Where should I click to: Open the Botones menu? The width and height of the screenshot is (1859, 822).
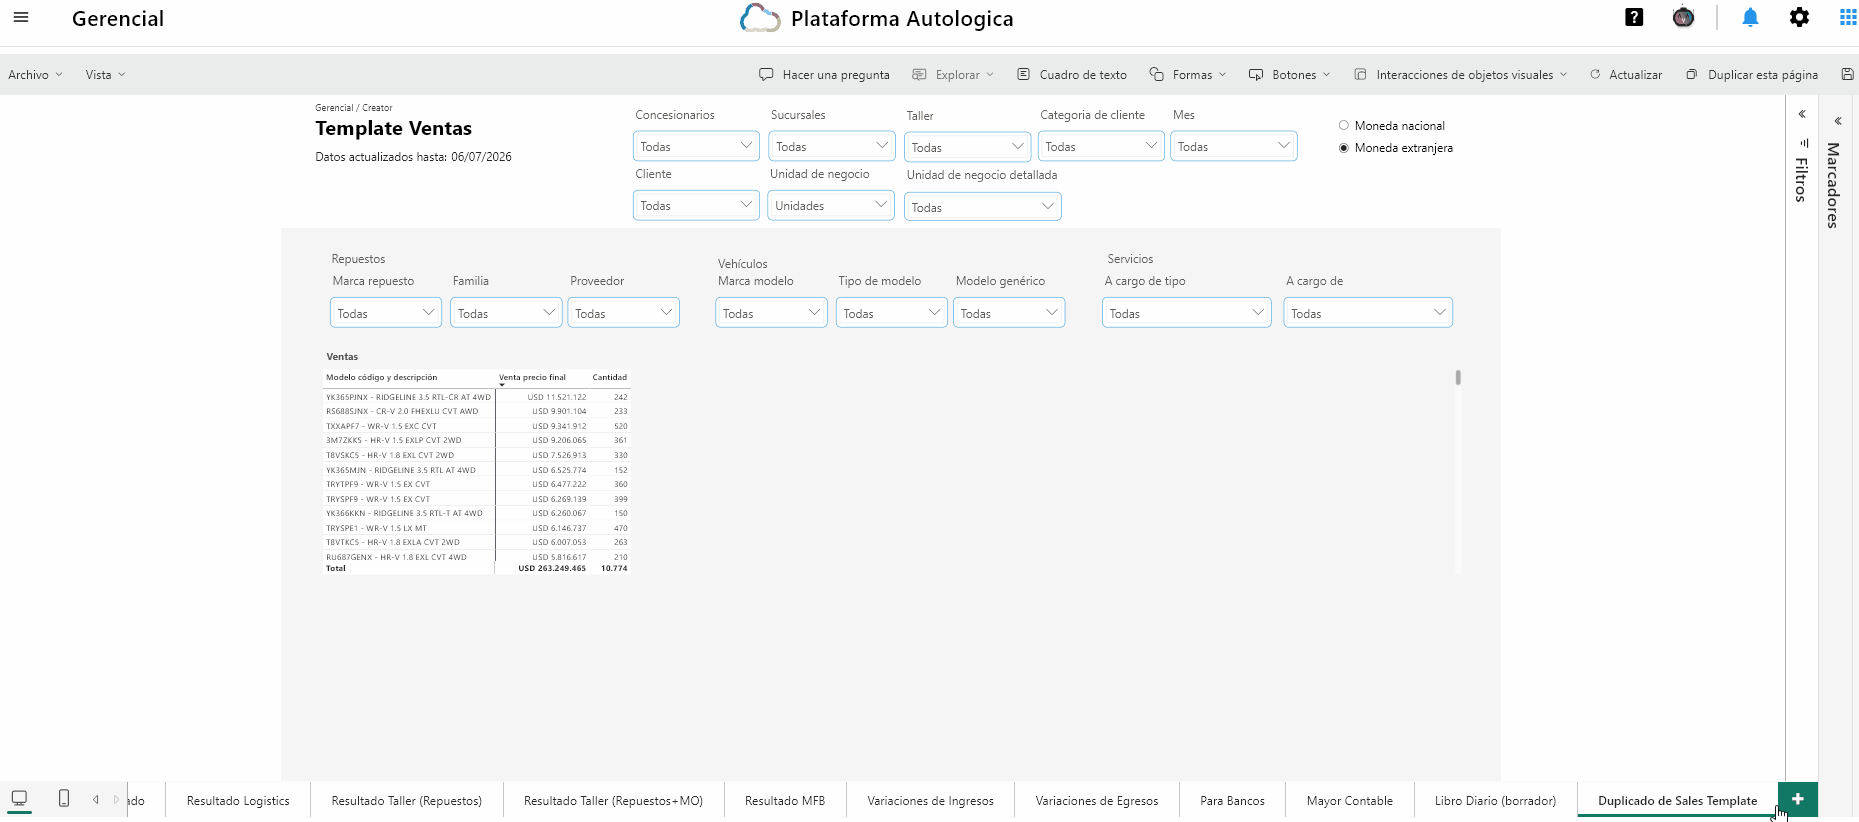(x=1289, y=74)
